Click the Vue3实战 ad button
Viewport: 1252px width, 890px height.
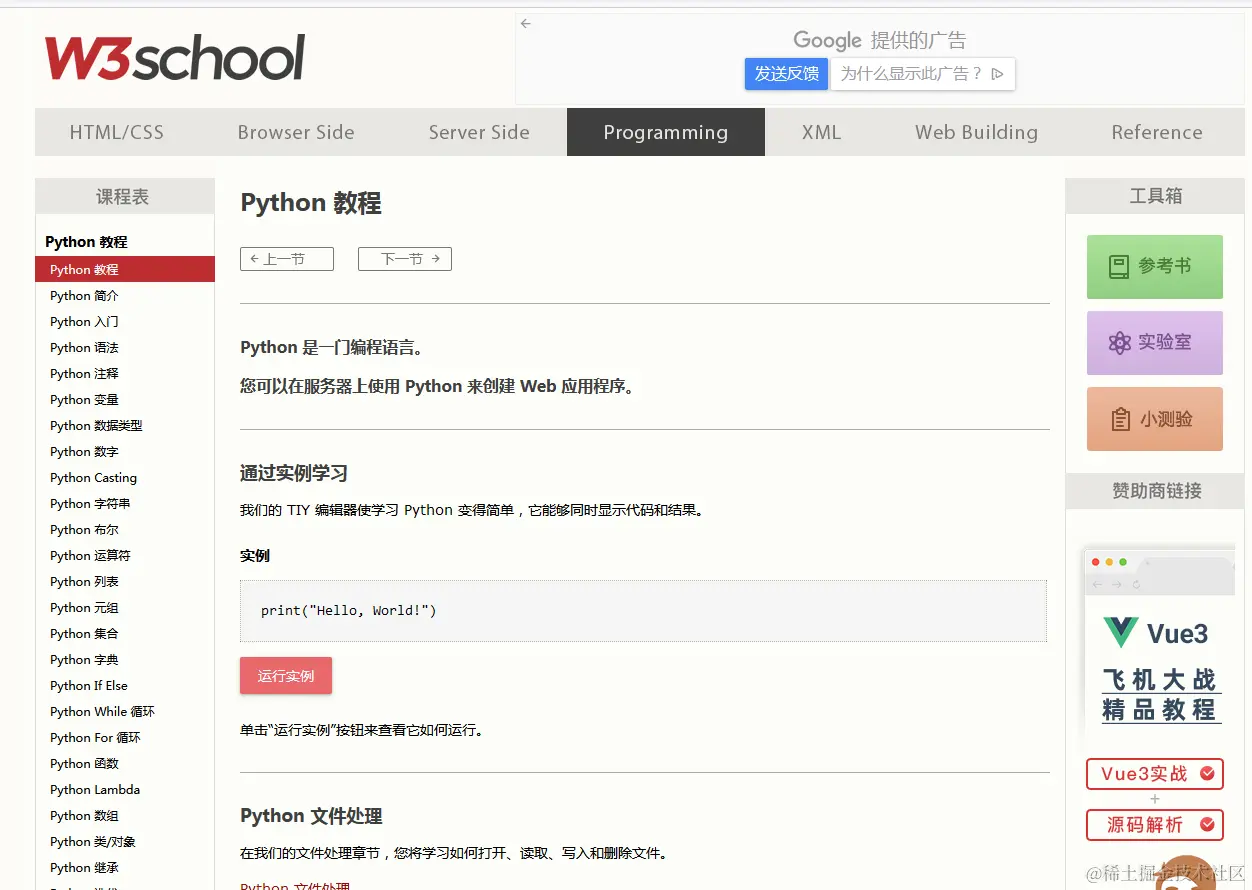point(1155,774)
